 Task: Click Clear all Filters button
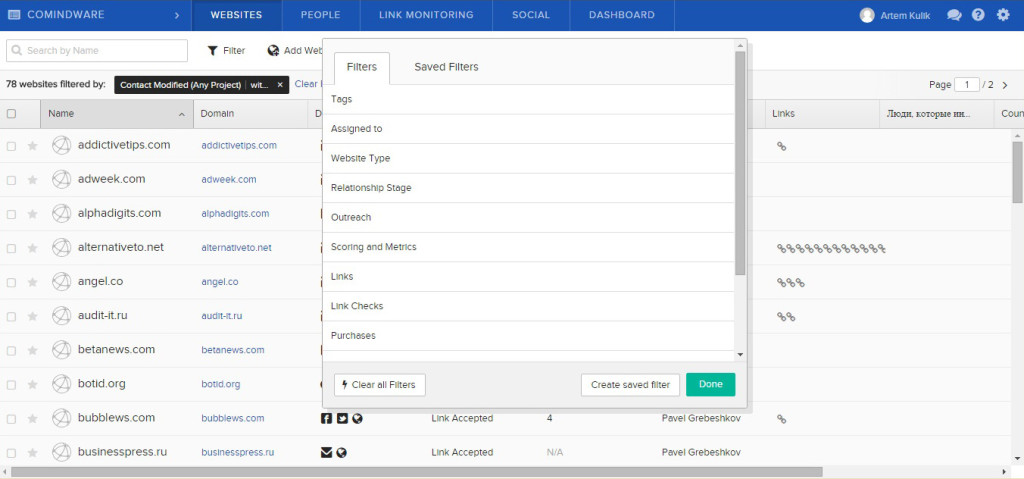381,385
